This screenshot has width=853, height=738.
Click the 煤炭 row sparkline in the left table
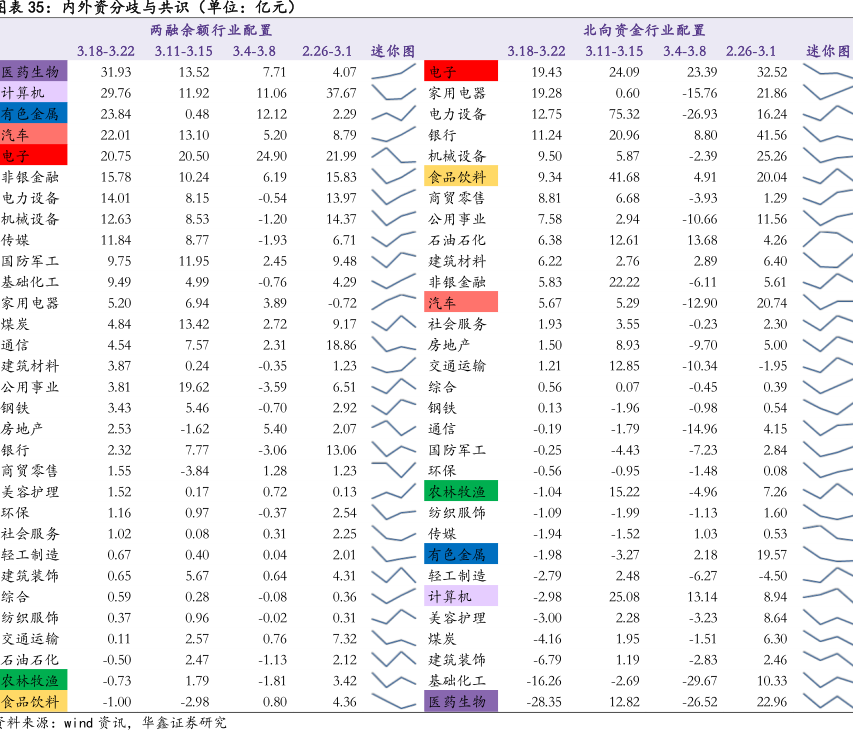pyautogui.click(x=393, y=324)
